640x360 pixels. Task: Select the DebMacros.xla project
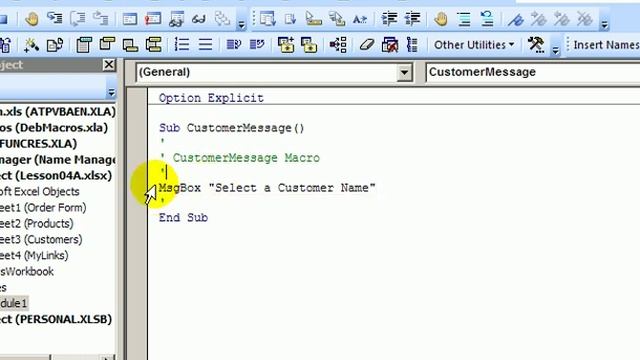pyautogui.click(x=54, y=128)
